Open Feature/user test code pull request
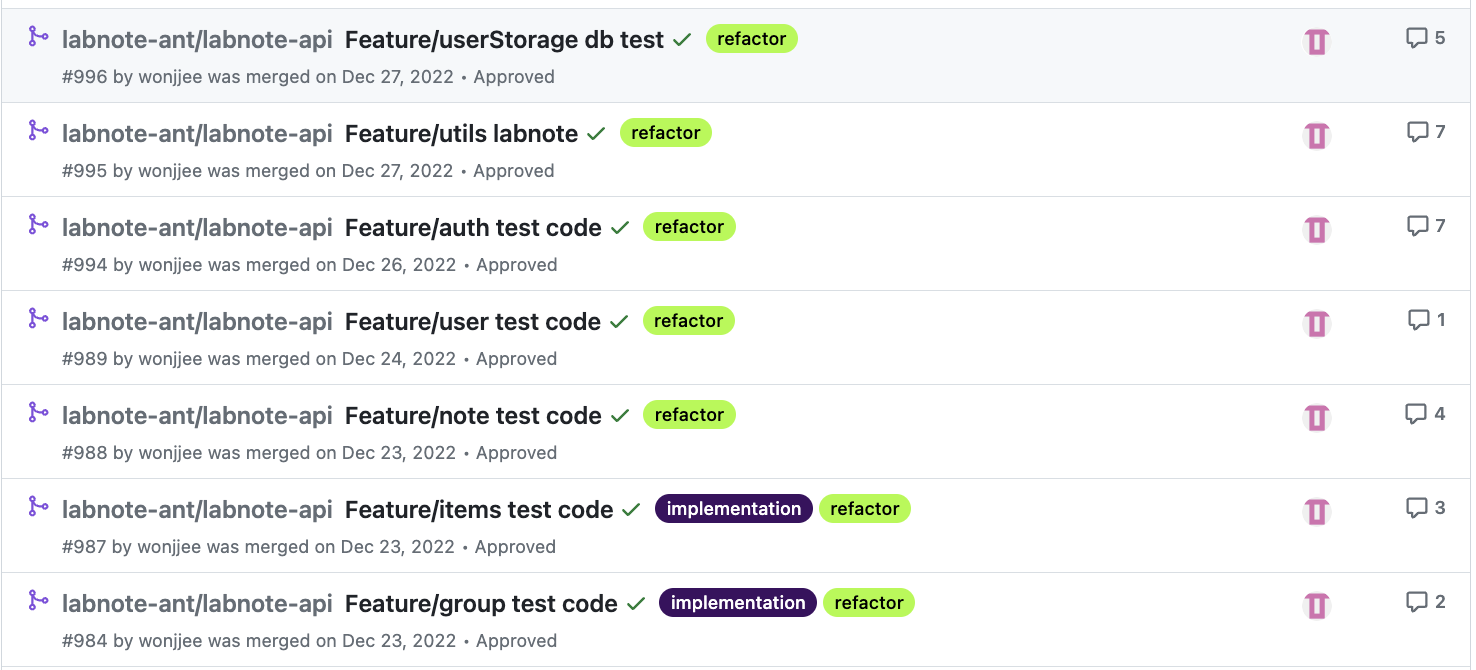This screenshot has height=670, width=1476. point(472,322)
